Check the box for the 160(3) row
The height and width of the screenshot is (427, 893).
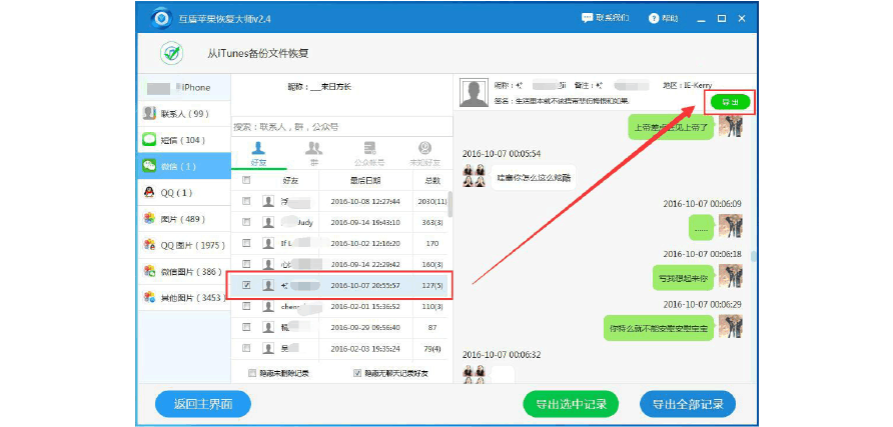click(x=246, y=264)
